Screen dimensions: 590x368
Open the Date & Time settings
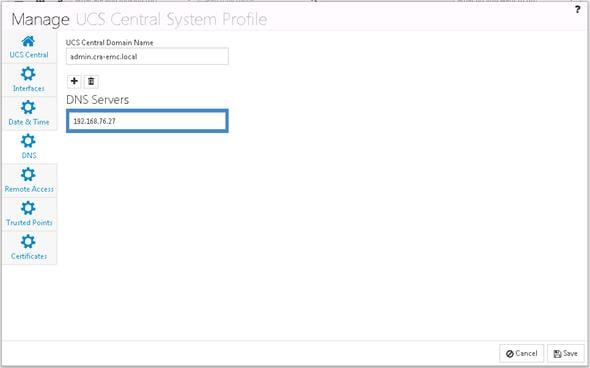(x=29, y=113)
